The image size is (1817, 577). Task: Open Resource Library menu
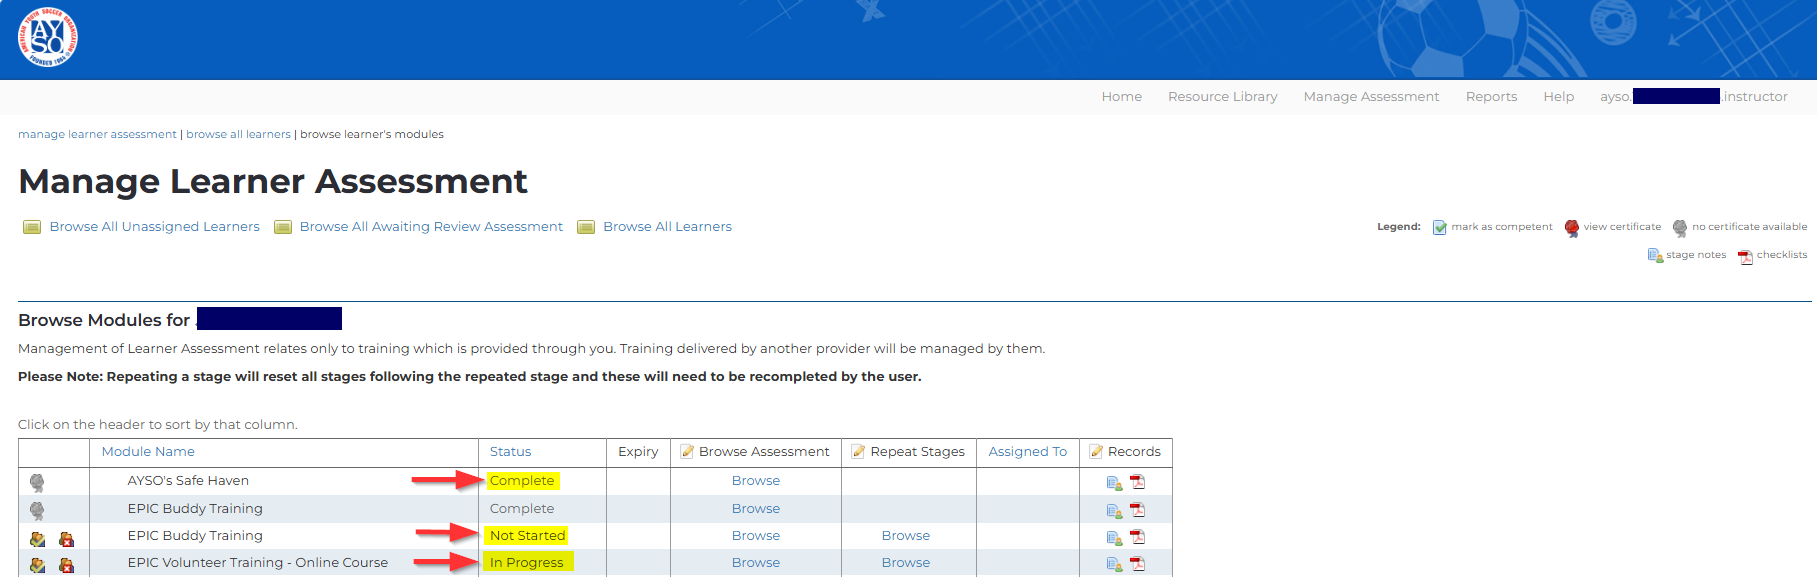[x=1222, y=97]
